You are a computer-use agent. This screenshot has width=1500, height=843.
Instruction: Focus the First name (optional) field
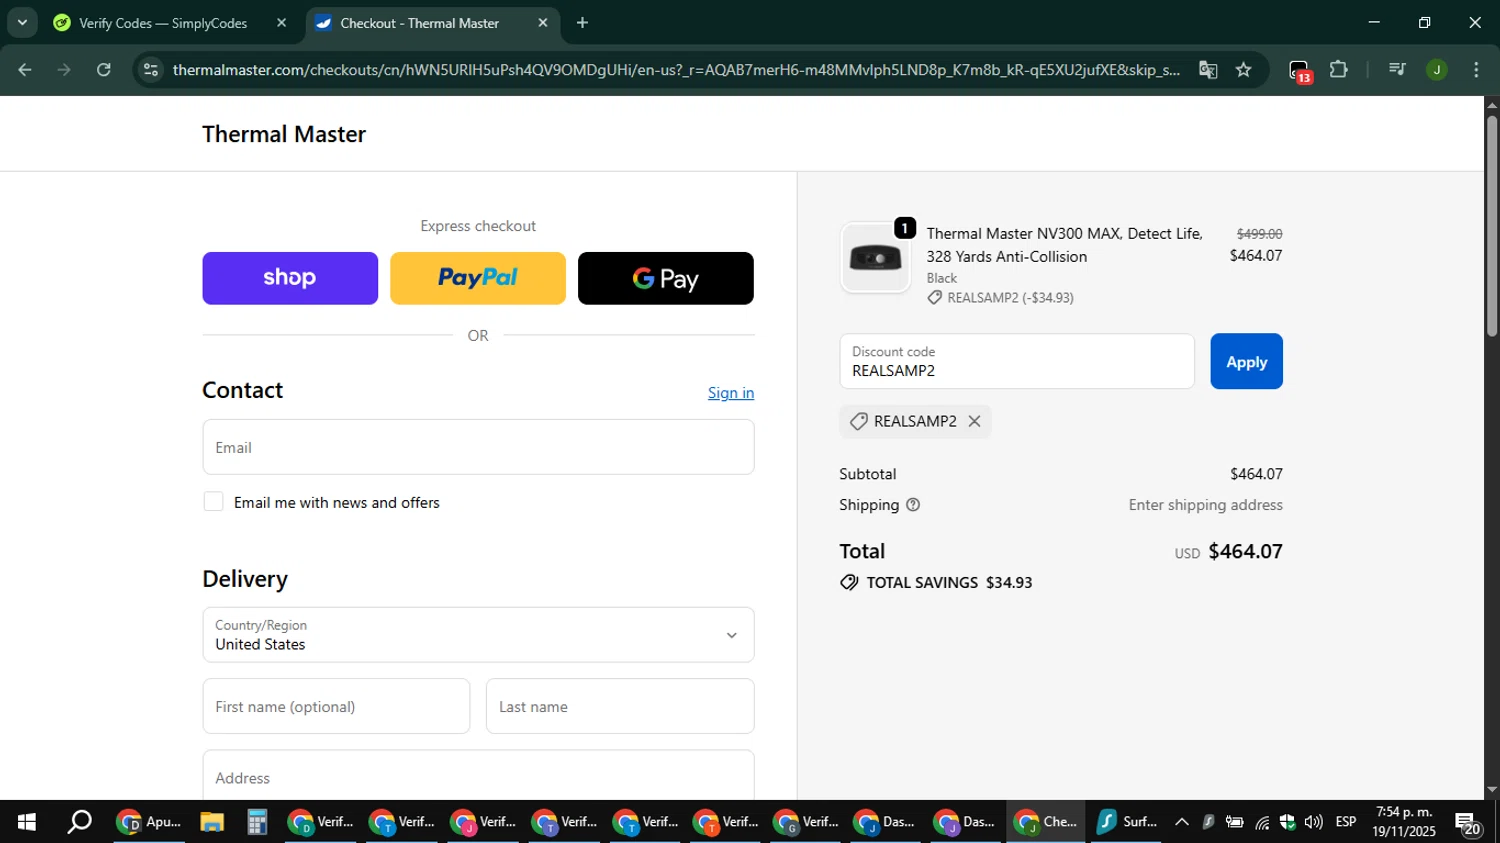click(336, 706)
